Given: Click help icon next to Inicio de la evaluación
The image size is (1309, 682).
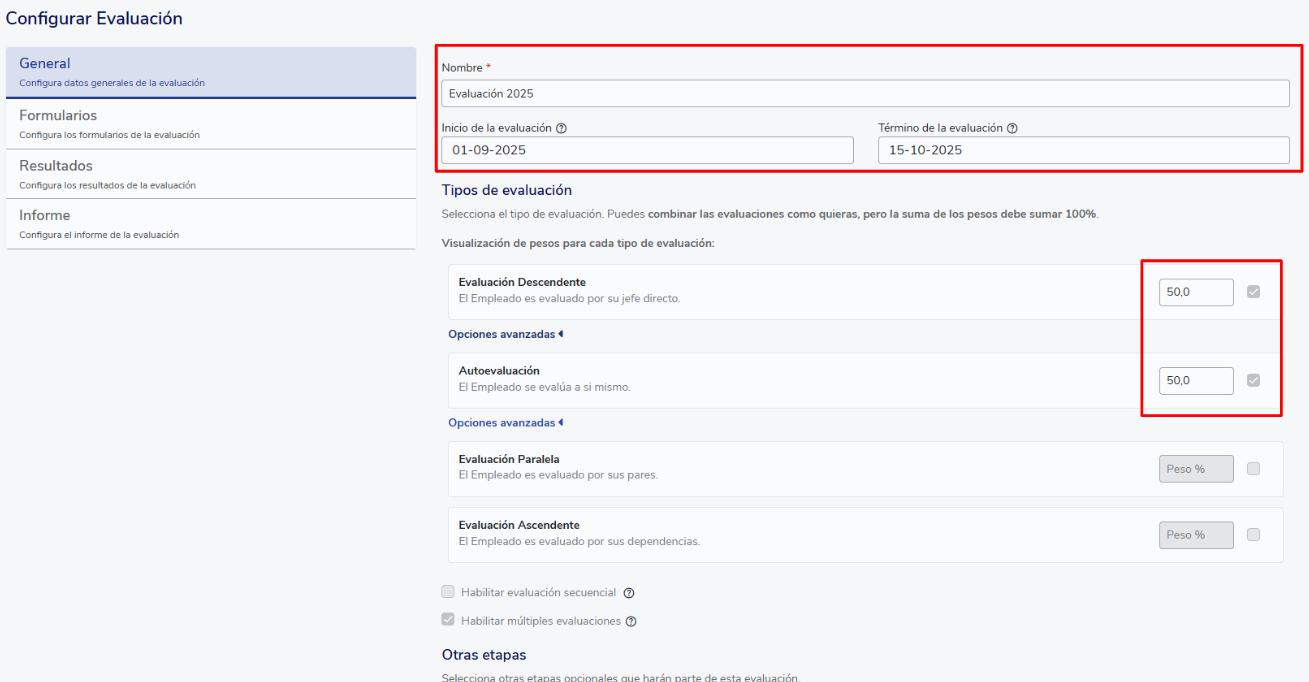Looking at the screenshot, I should click(x=561, y=128).
